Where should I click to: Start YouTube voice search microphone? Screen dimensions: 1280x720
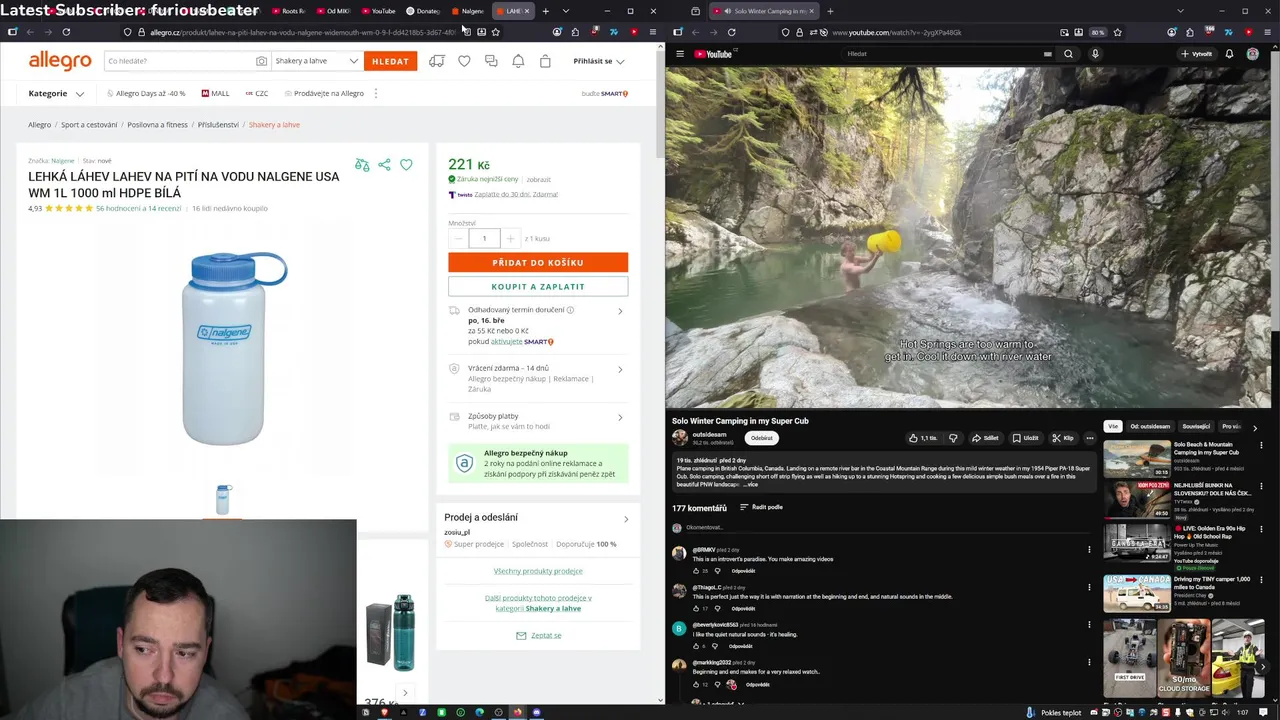coord(1095,54)
